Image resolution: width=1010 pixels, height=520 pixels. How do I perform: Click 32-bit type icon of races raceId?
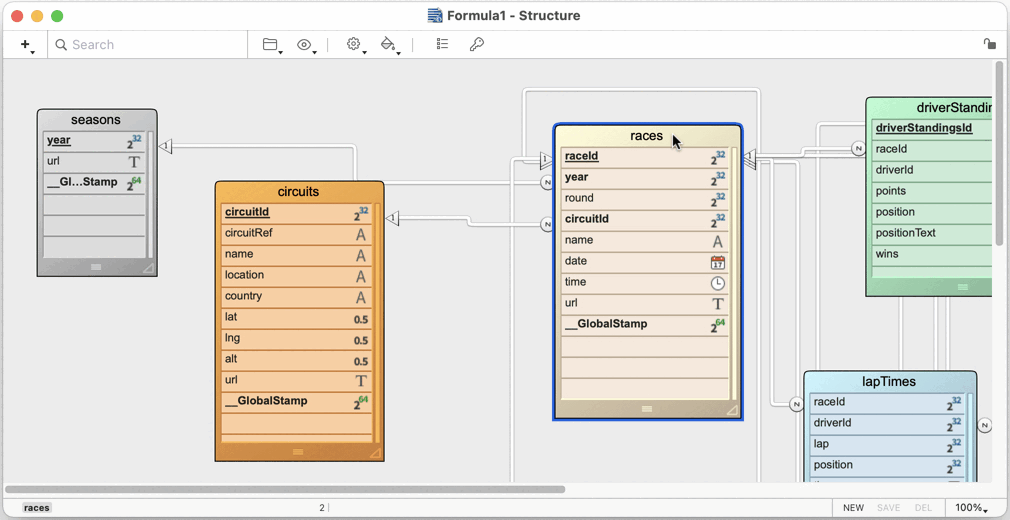pyautogui.click(x=718, y=158)
